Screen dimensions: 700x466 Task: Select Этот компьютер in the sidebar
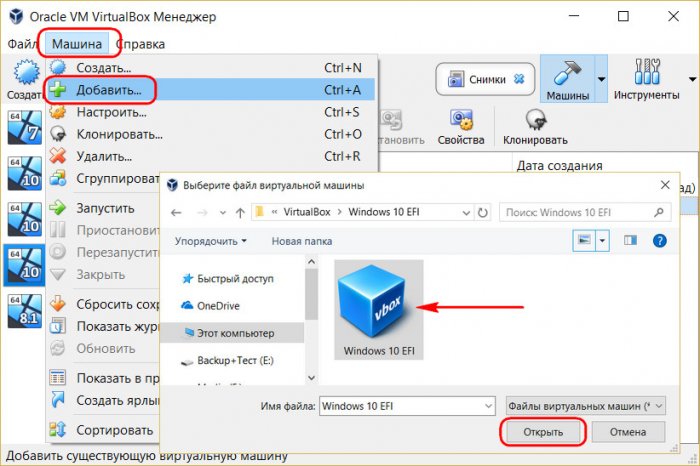pos(232,333)
